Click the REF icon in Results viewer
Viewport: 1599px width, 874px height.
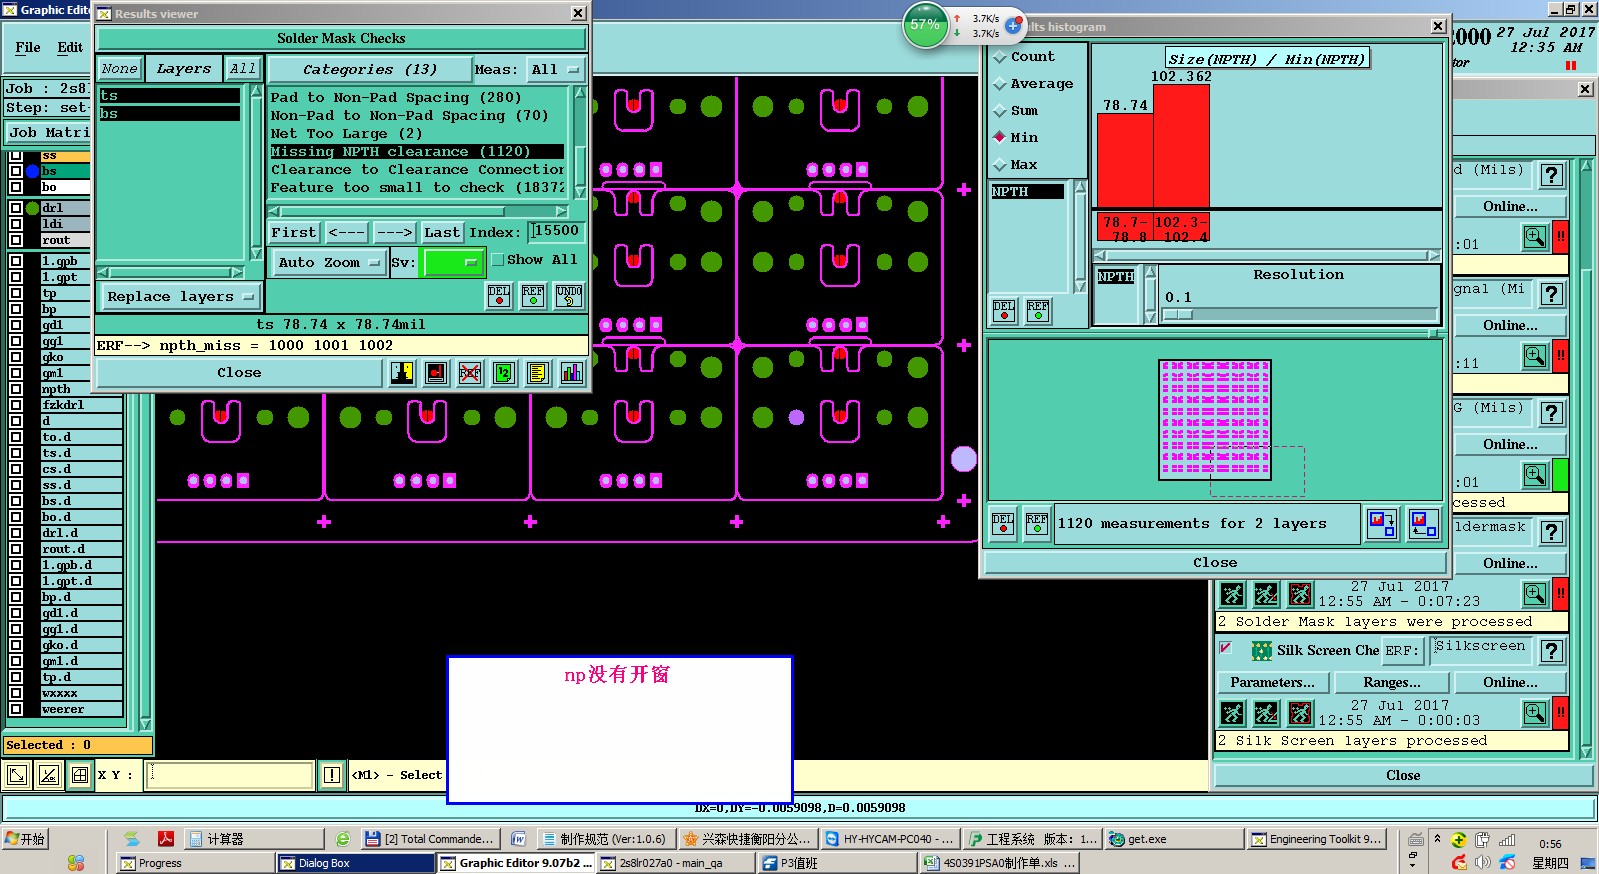click(533, 295)
